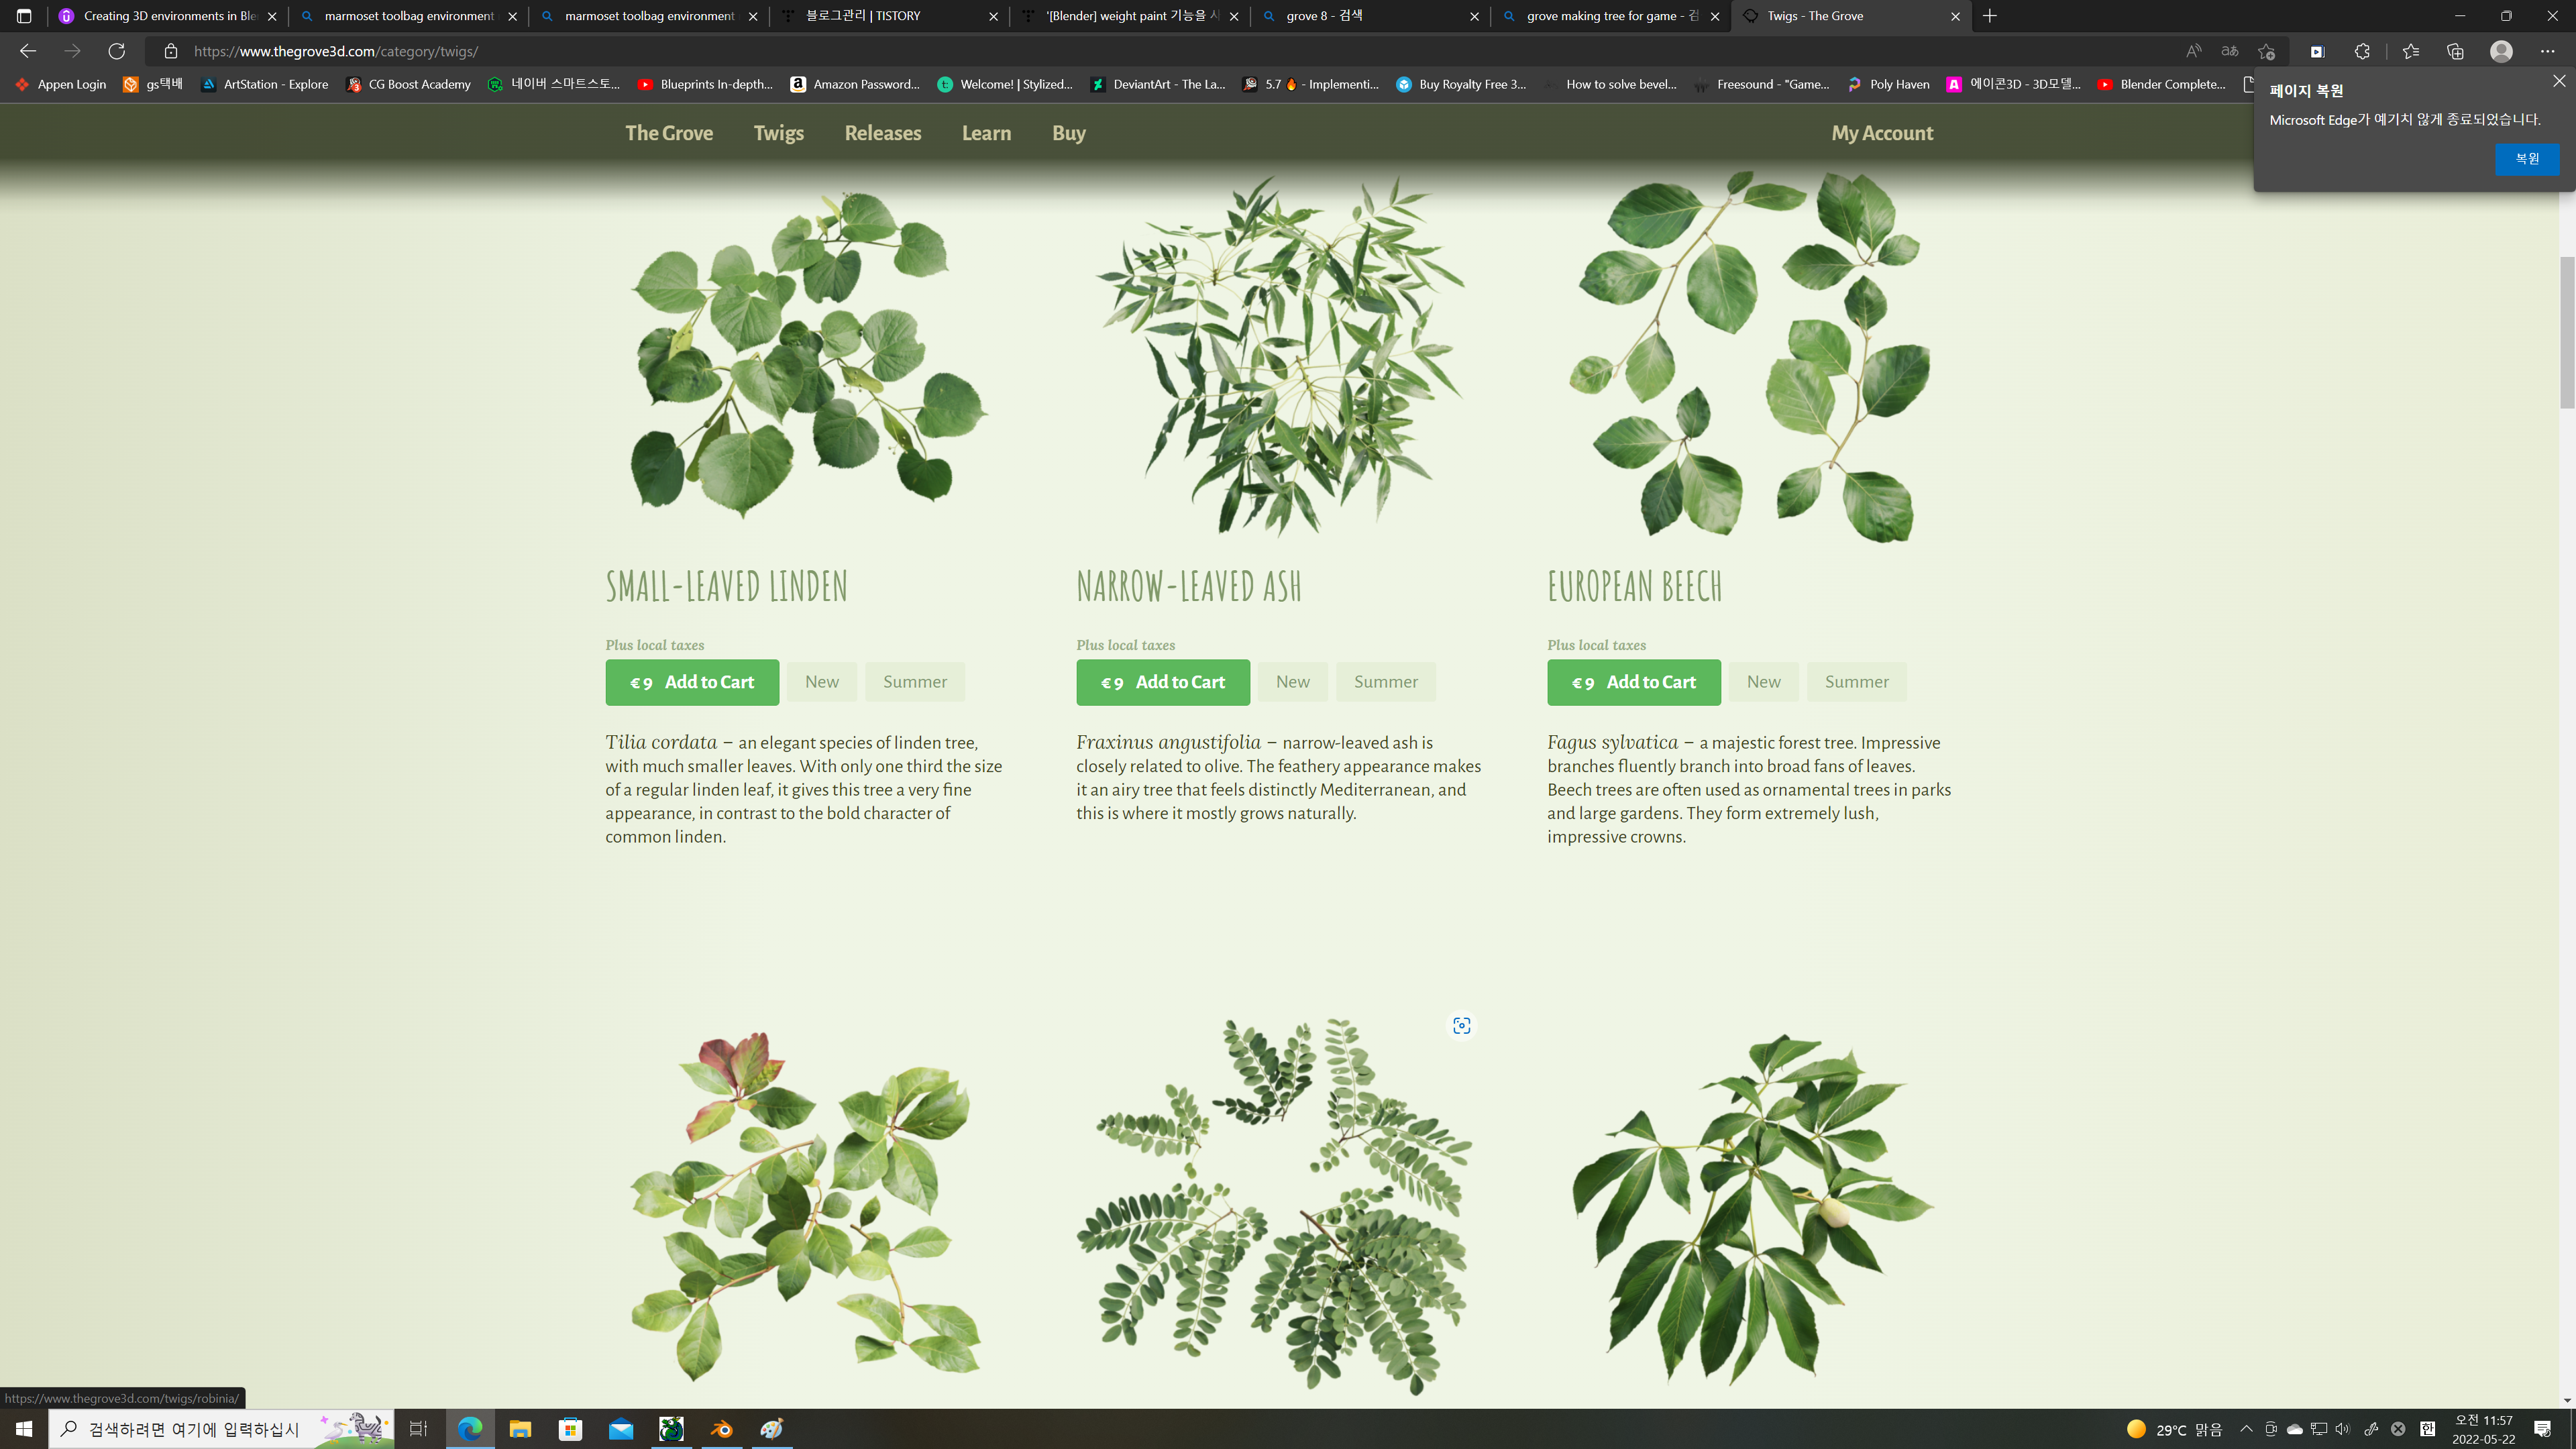Image resolution: width=2576 pixels, height=1449 pixels.
Task: Open the Releases menu item
Action: [x=882, y=133]
